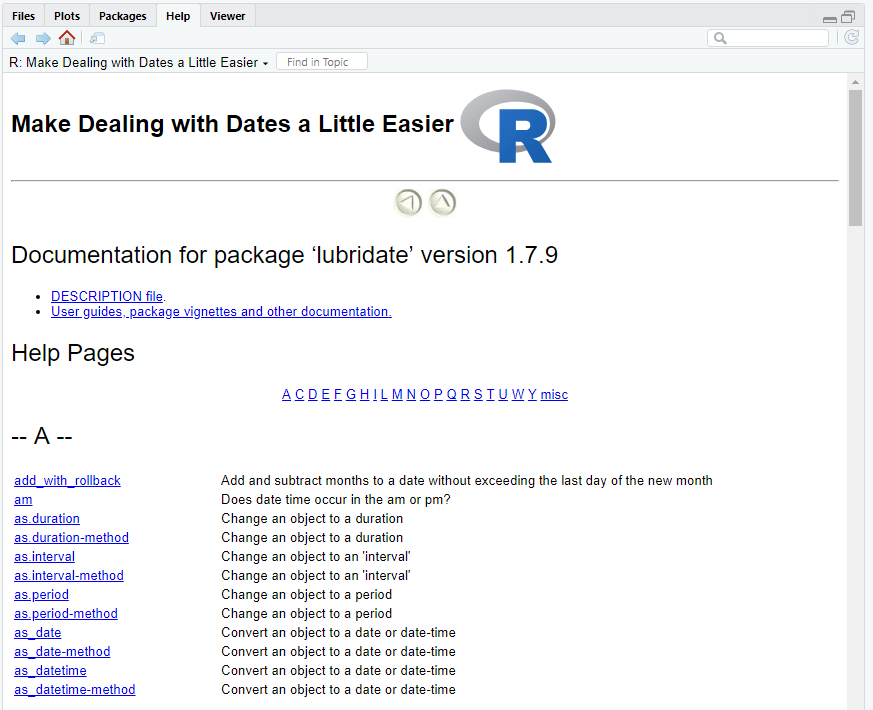Switch to the Viewer tab
The height and width of the screenshot is (710, 873).
[x=227, y=16]
